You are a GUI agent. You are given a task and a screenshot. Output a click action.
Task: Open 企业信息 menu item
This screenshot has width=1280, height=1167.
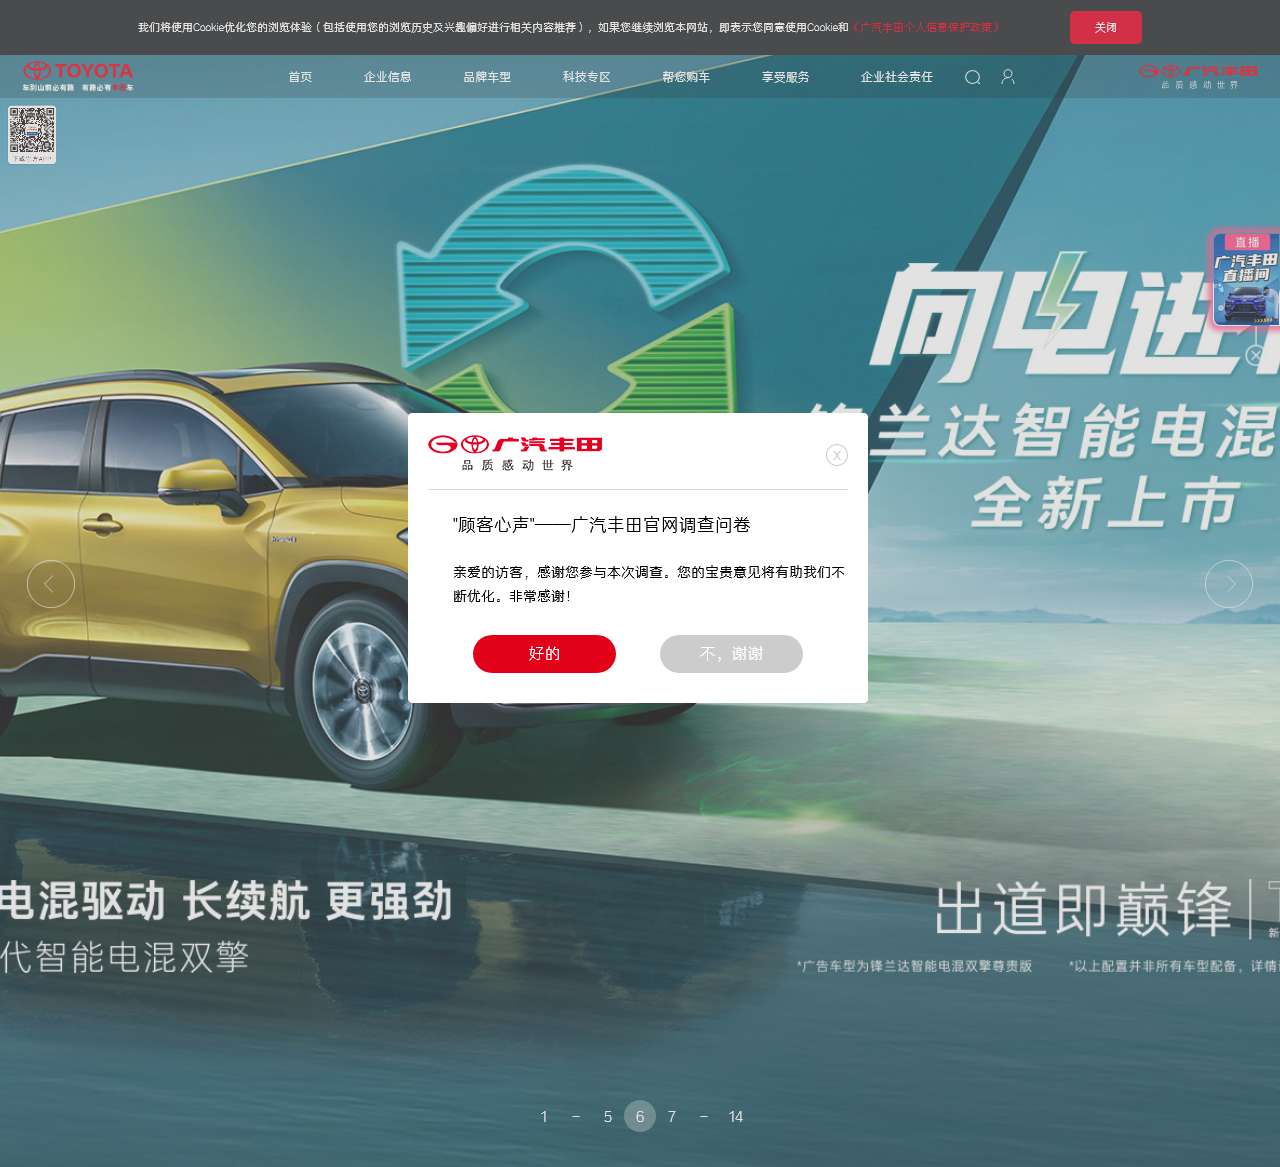[x=388, y=77]
